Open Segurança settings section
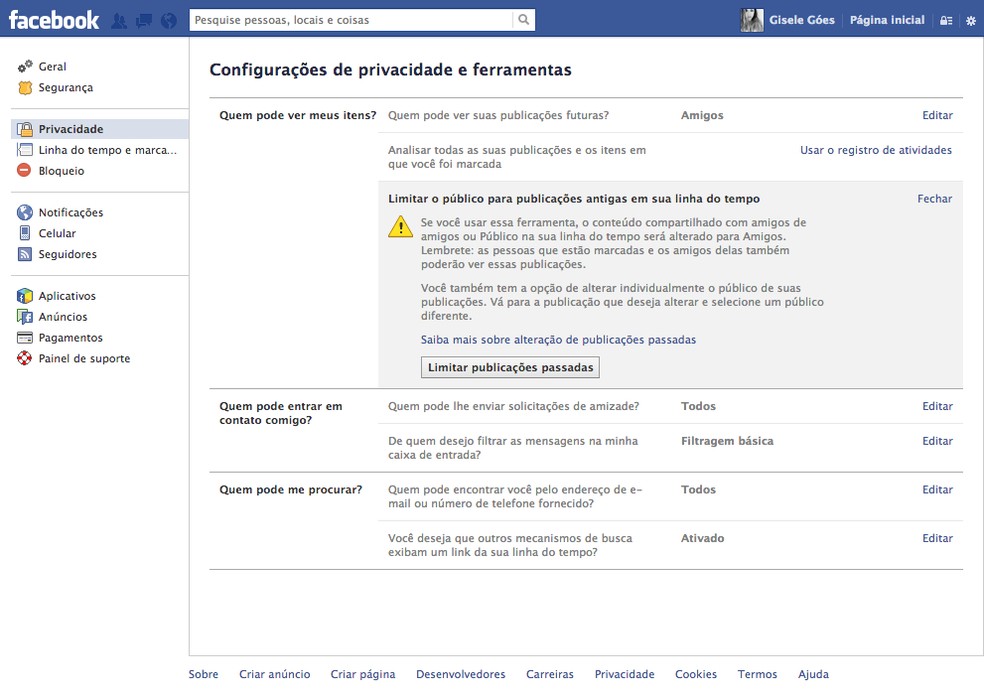 pyautogui.click(x=65, y=88)
